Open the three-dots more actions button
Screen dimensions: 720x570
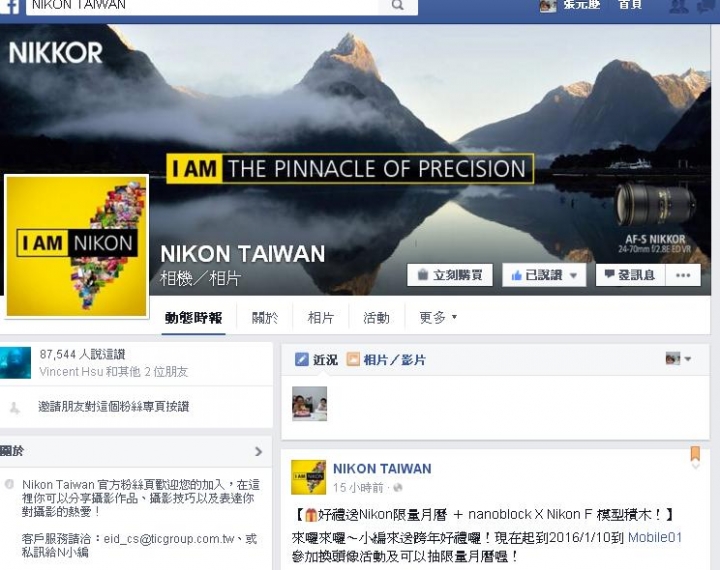(683, 275)
